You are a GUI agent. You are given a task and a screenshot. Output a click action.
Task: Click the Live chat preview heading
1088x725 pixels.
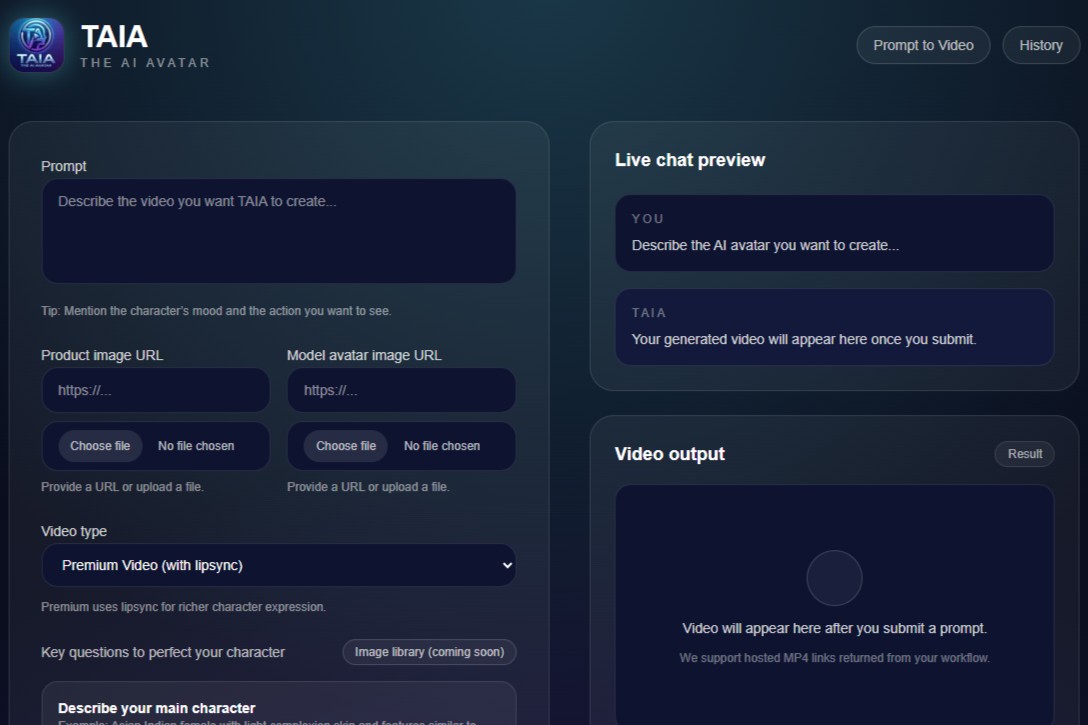[x=690, y=160]
